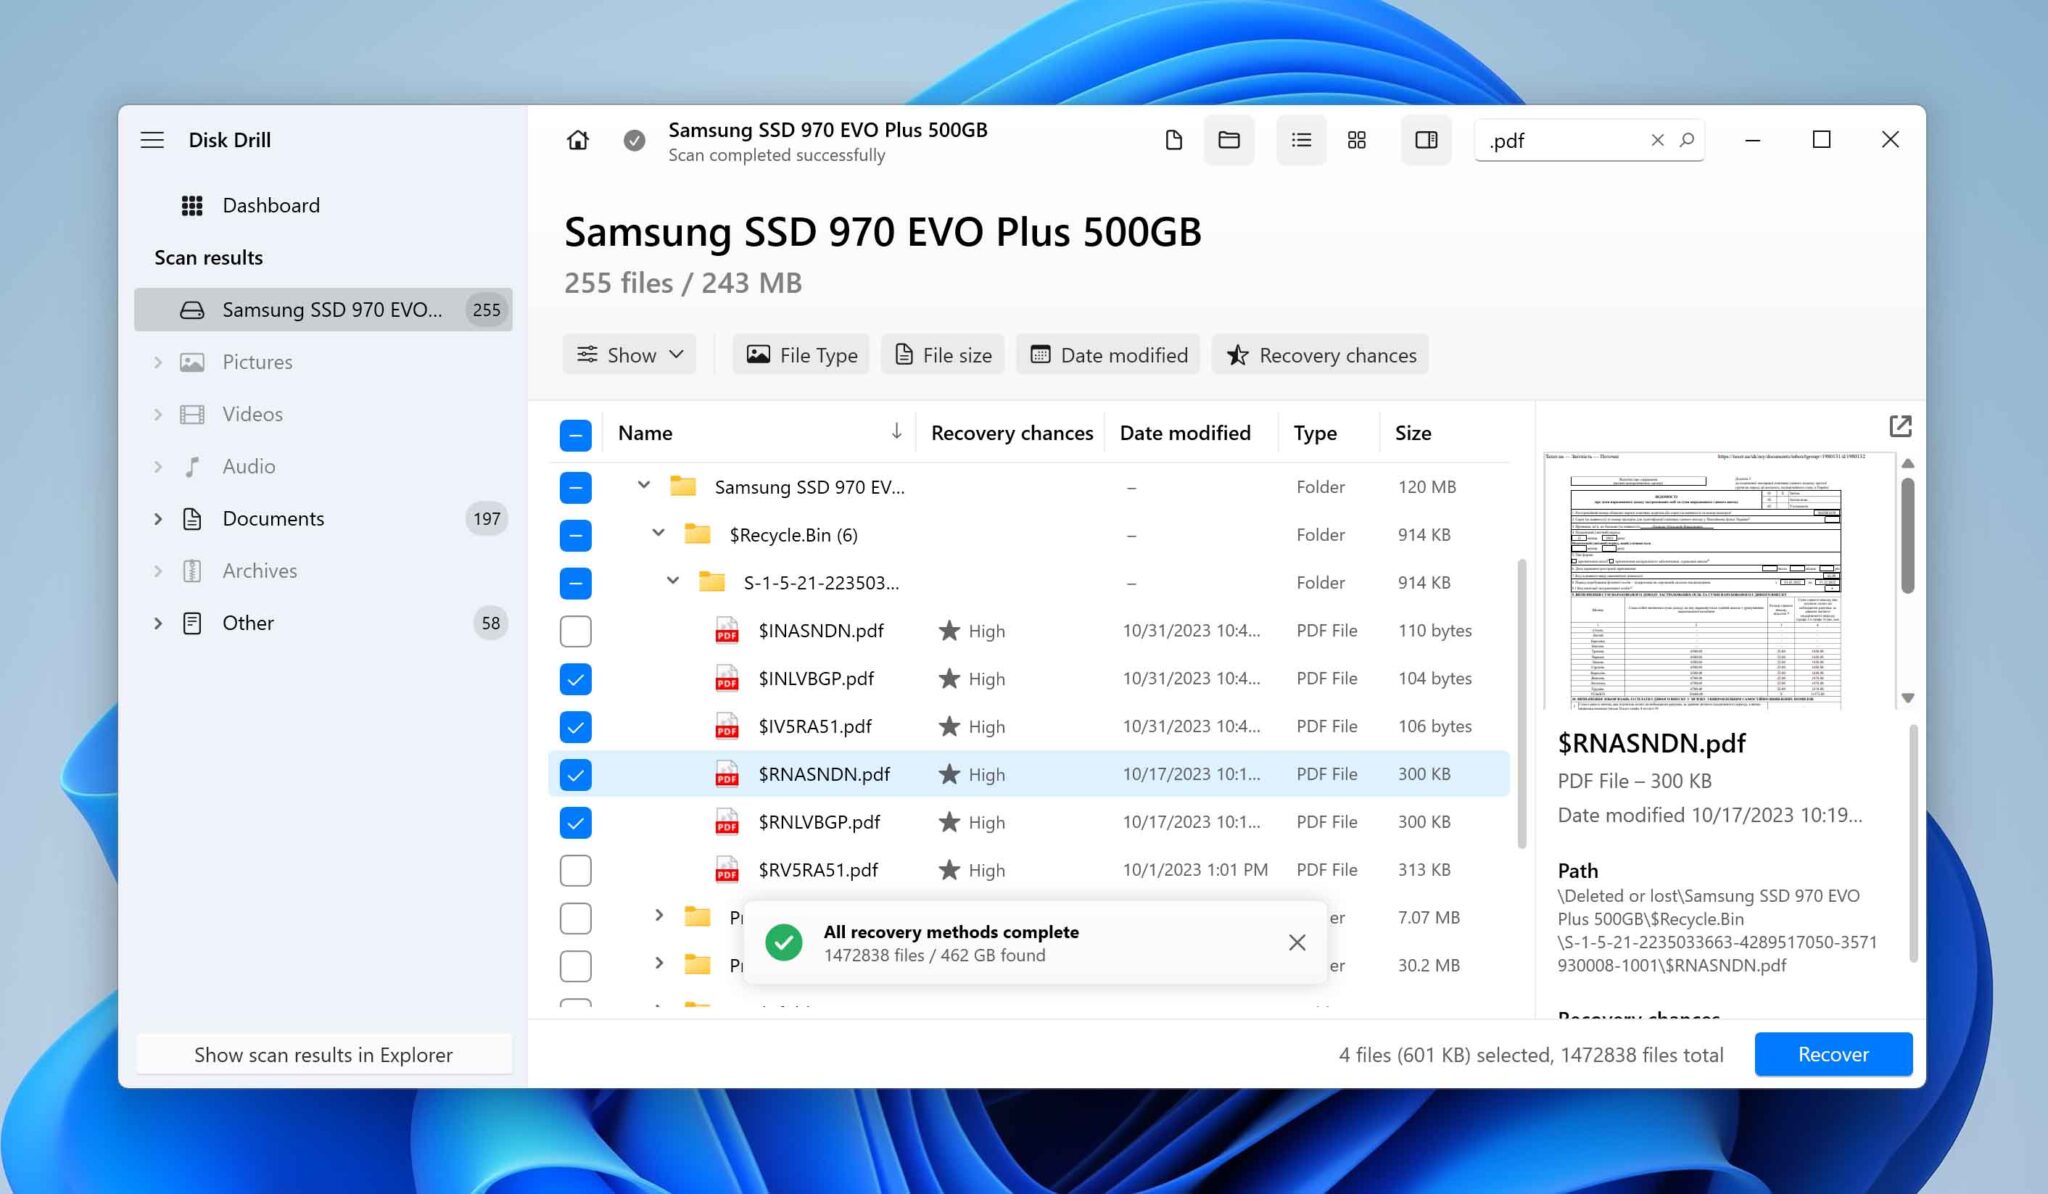Click the folder icon in the top toolbar
Image resolution: width=2048 pixels, height=1194 pixels.
point(1228,140)
